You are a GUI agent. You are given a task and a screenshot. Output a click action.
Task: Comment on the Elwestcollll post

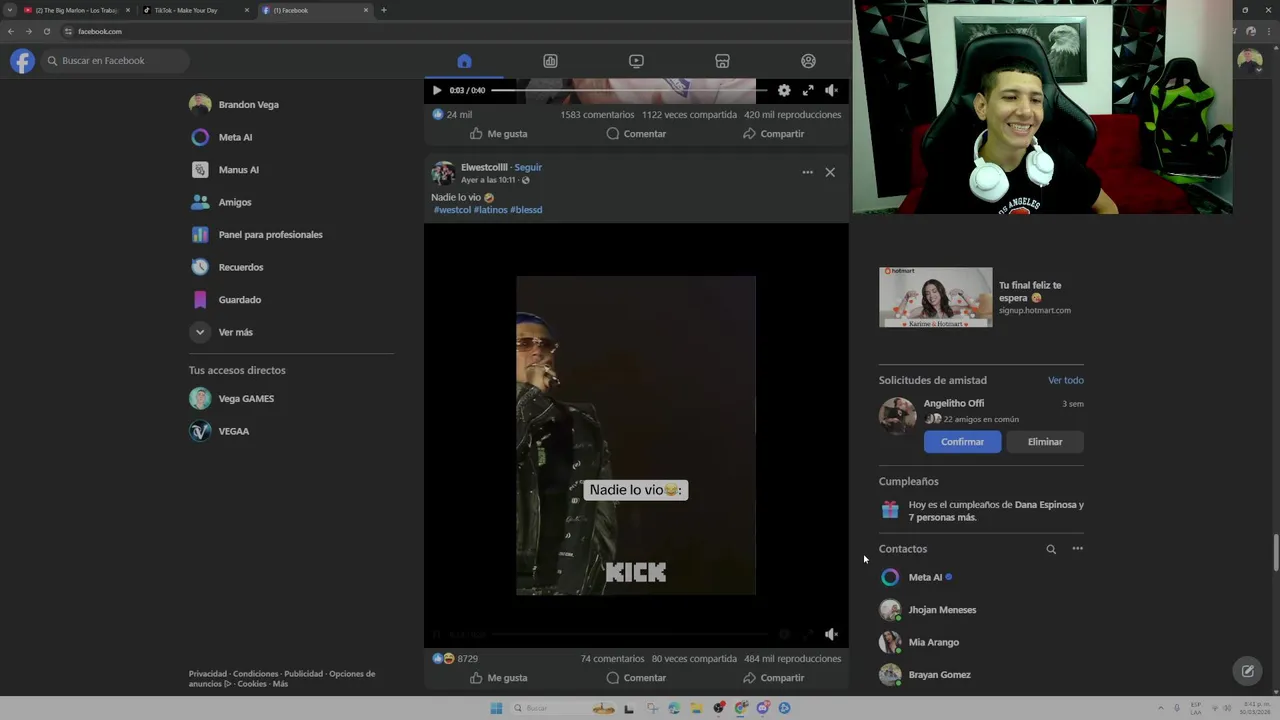[x=636, y=678]
